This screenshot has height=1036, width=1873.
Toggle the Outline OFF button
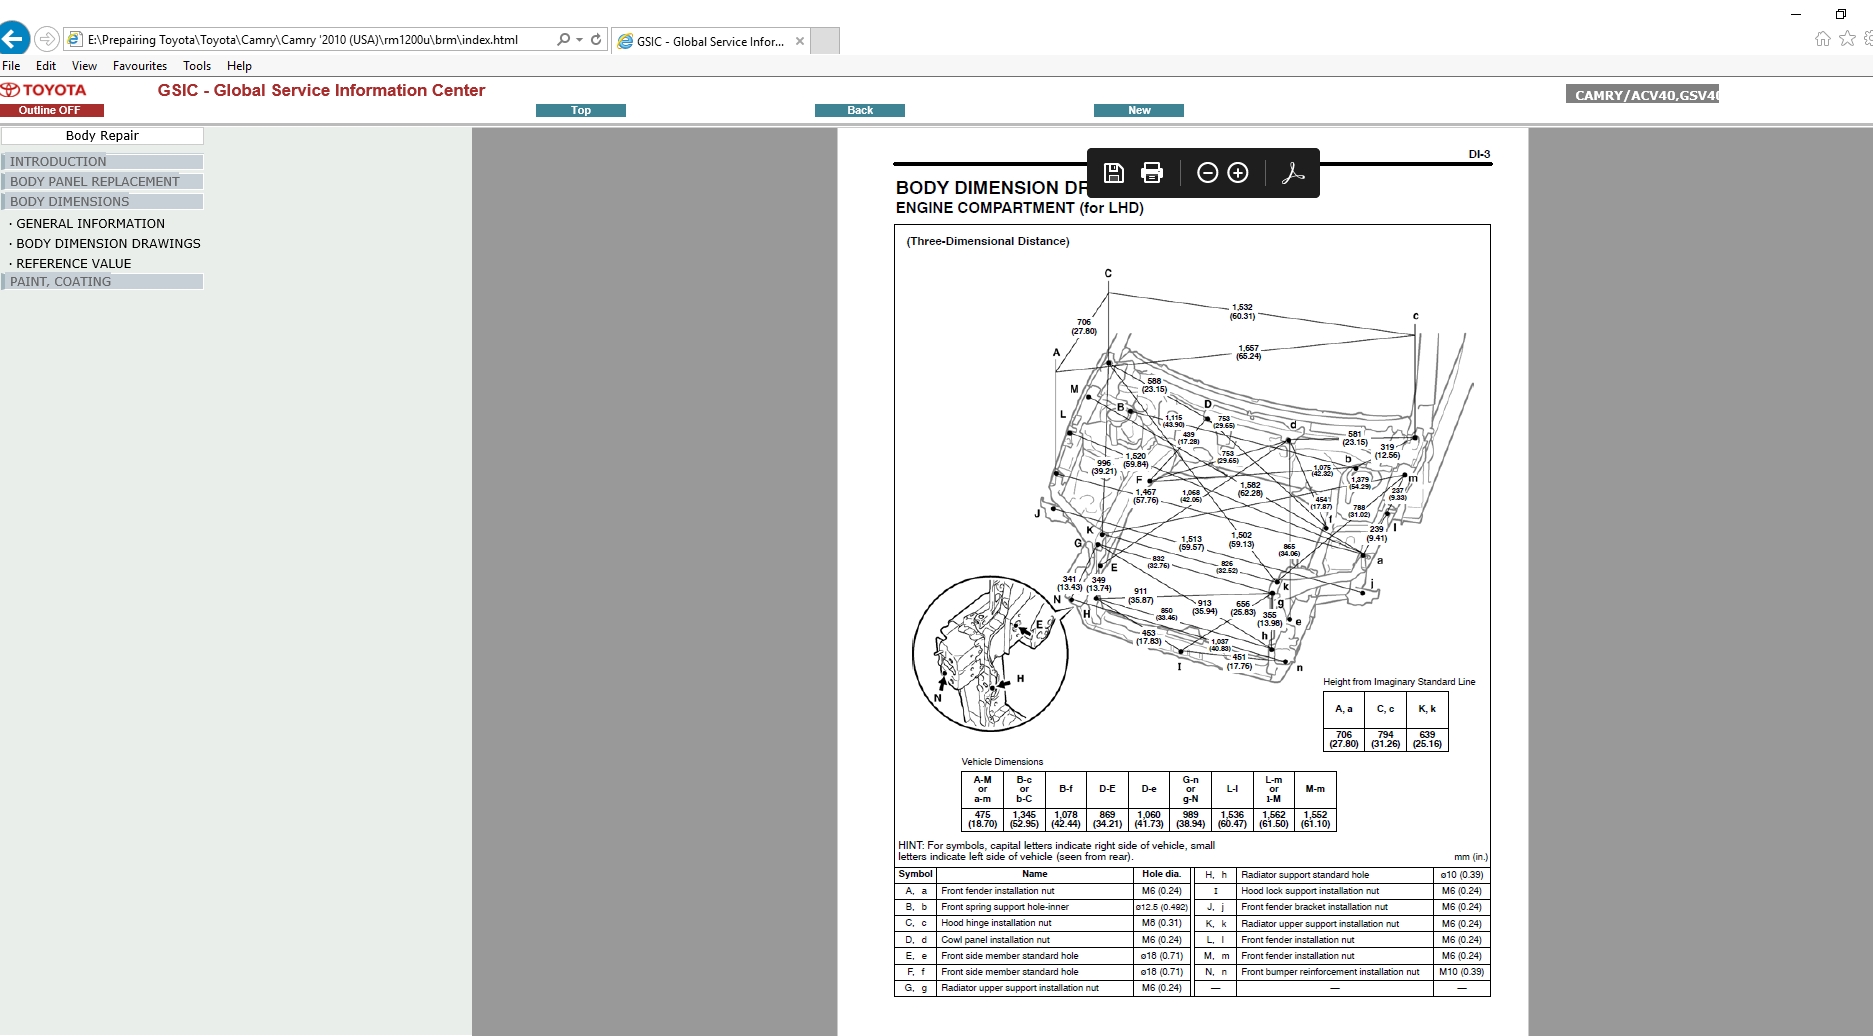click(50, 111)
